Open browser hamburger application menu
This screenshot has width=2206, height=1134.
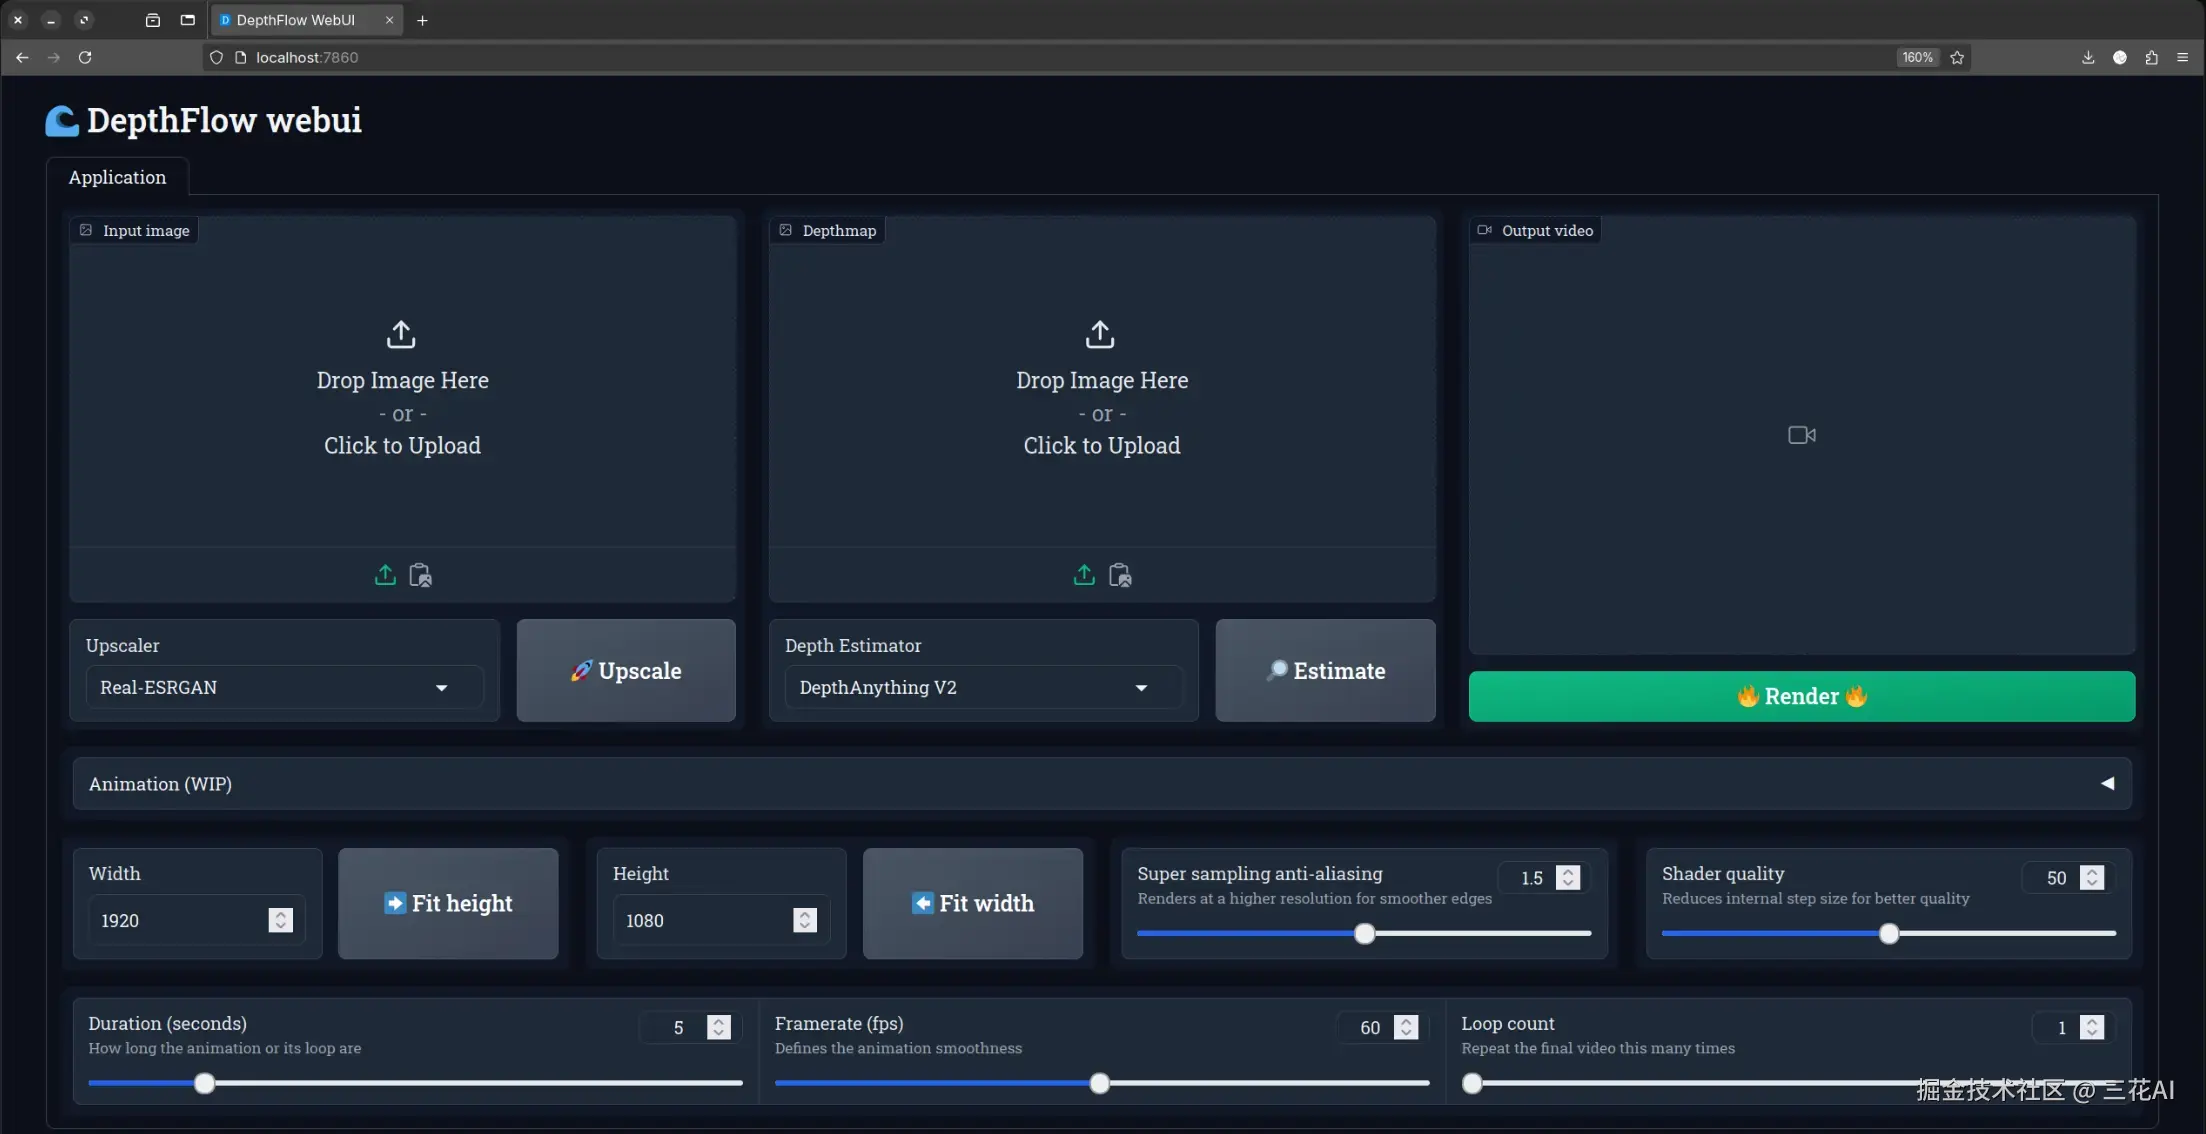click(2183, 57)
